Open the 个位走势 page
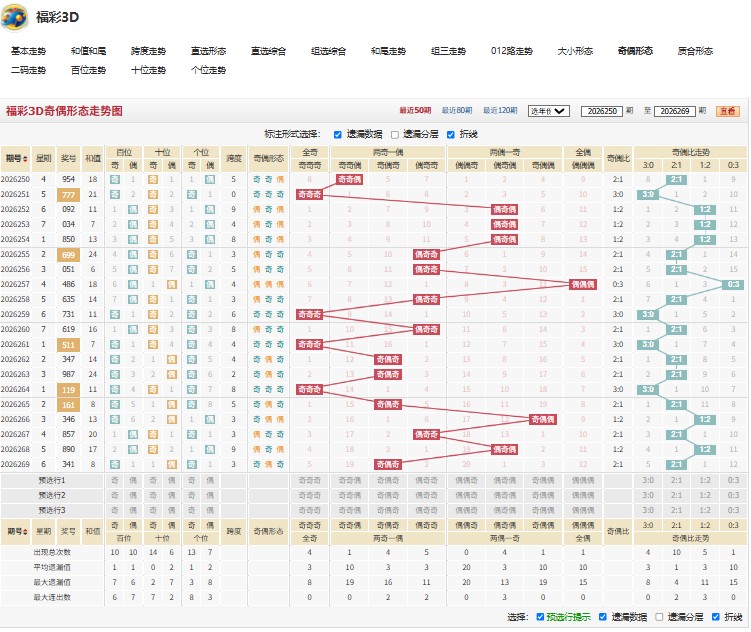The image size is (751, 632). point(208,70)
